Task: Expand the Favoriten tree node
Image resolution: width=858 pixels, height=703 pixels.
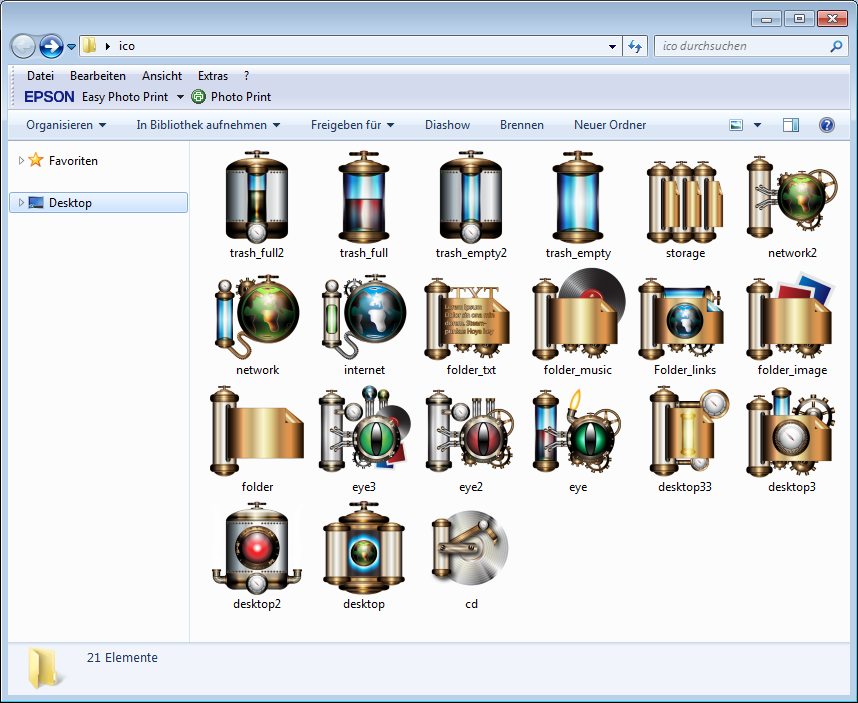Action: (x=22, y=160)
